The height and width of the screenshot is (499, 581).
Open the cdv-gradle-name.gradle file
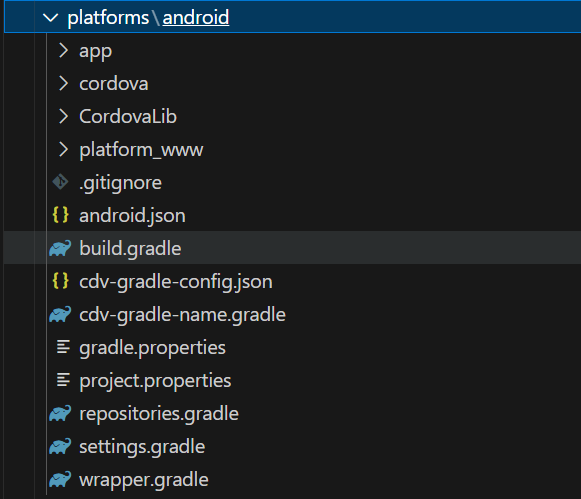182,315
